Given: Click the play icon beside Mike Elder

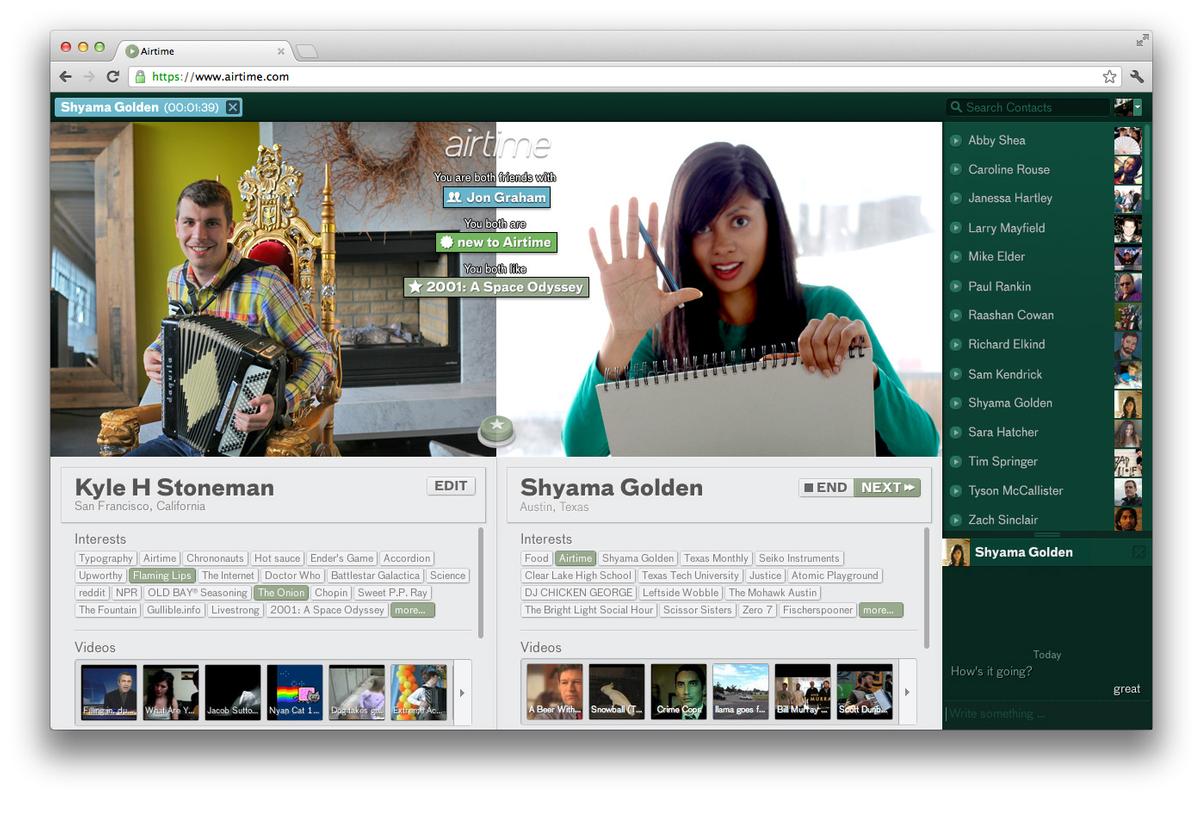Looking at the screenshot, I should tap(956, 257).
